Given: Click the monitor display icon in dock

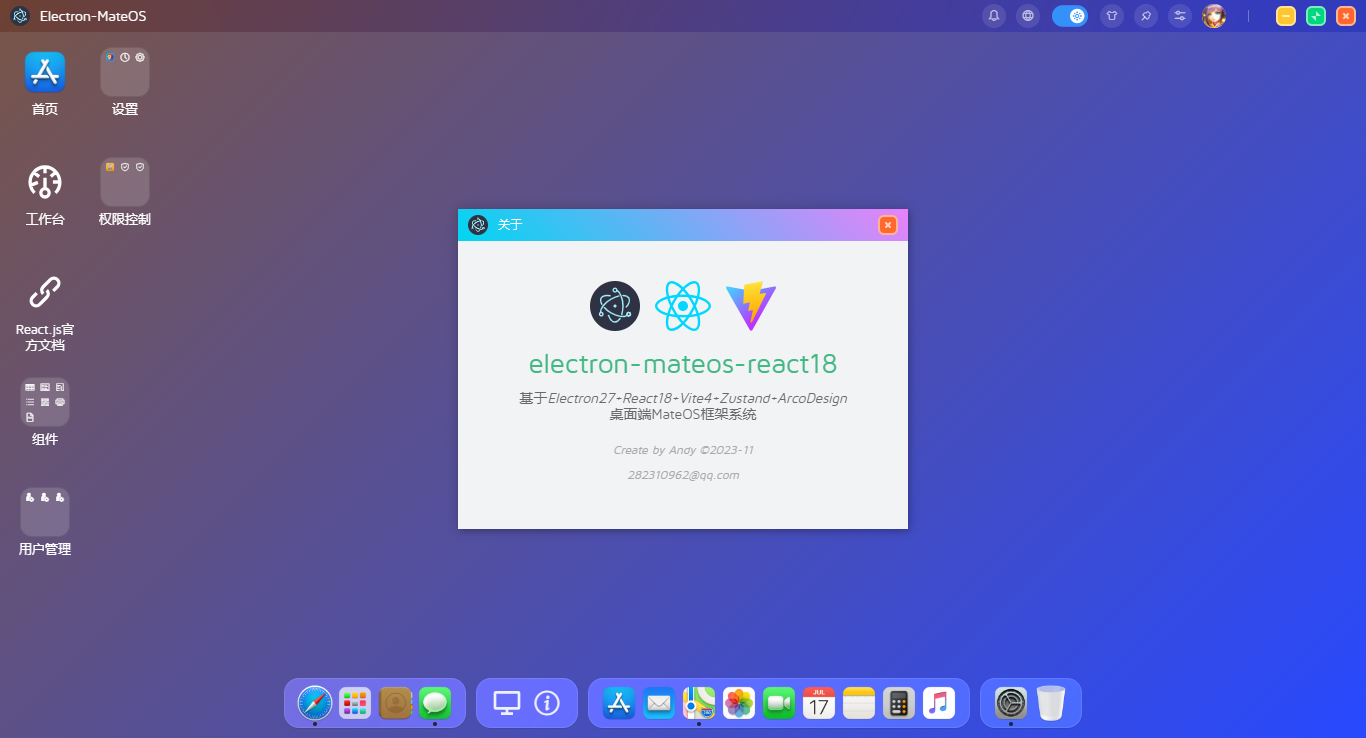Looking at the screenshot, I should pyautogui.click(x=507, y=703).
